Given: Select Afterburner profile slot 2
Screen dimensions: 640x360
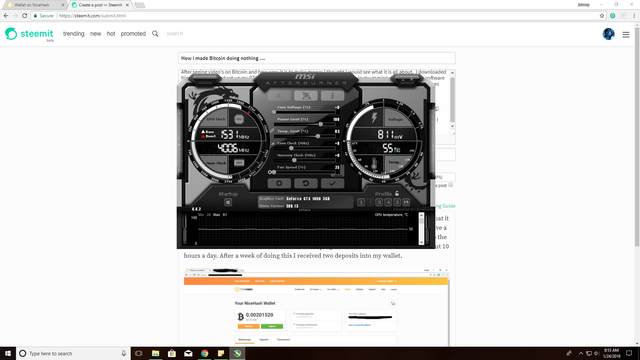Looking at the screenshot, I should (370, 202).
